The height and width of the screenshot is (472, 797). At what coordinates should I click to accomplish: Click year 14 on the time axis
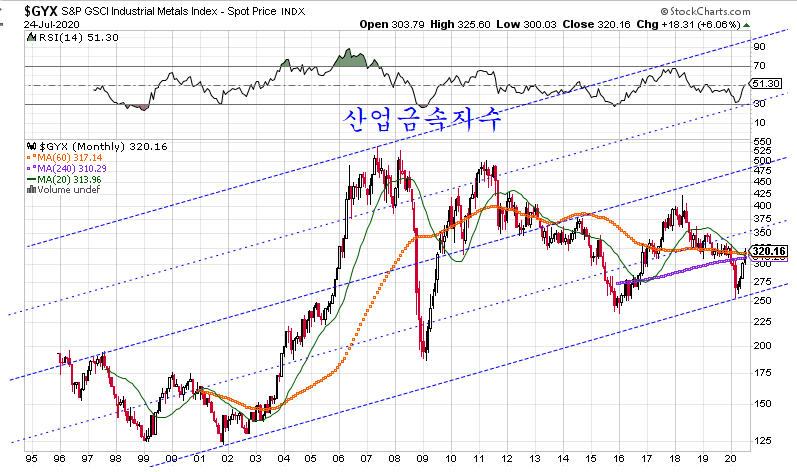pyautogui.click(x=563, y=459)
